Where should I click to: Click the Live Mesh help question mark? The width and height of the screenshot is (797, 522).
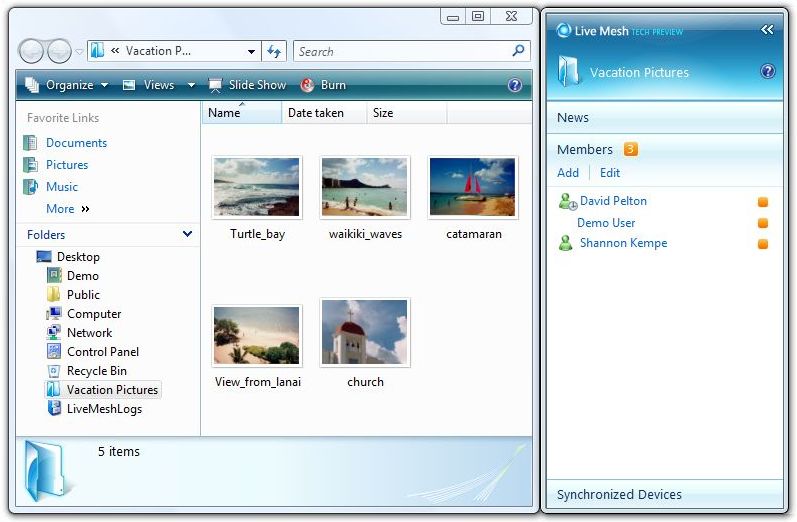coord(768,72)
